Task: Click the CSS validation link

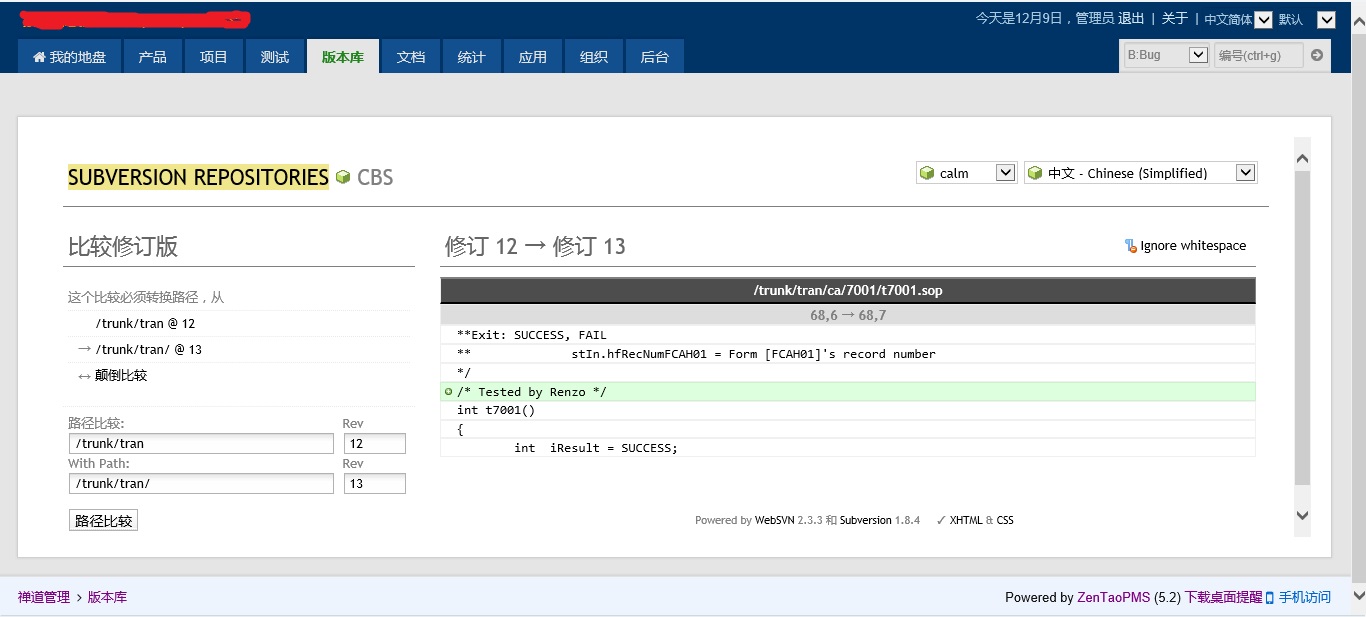Action: (1005, 520)
